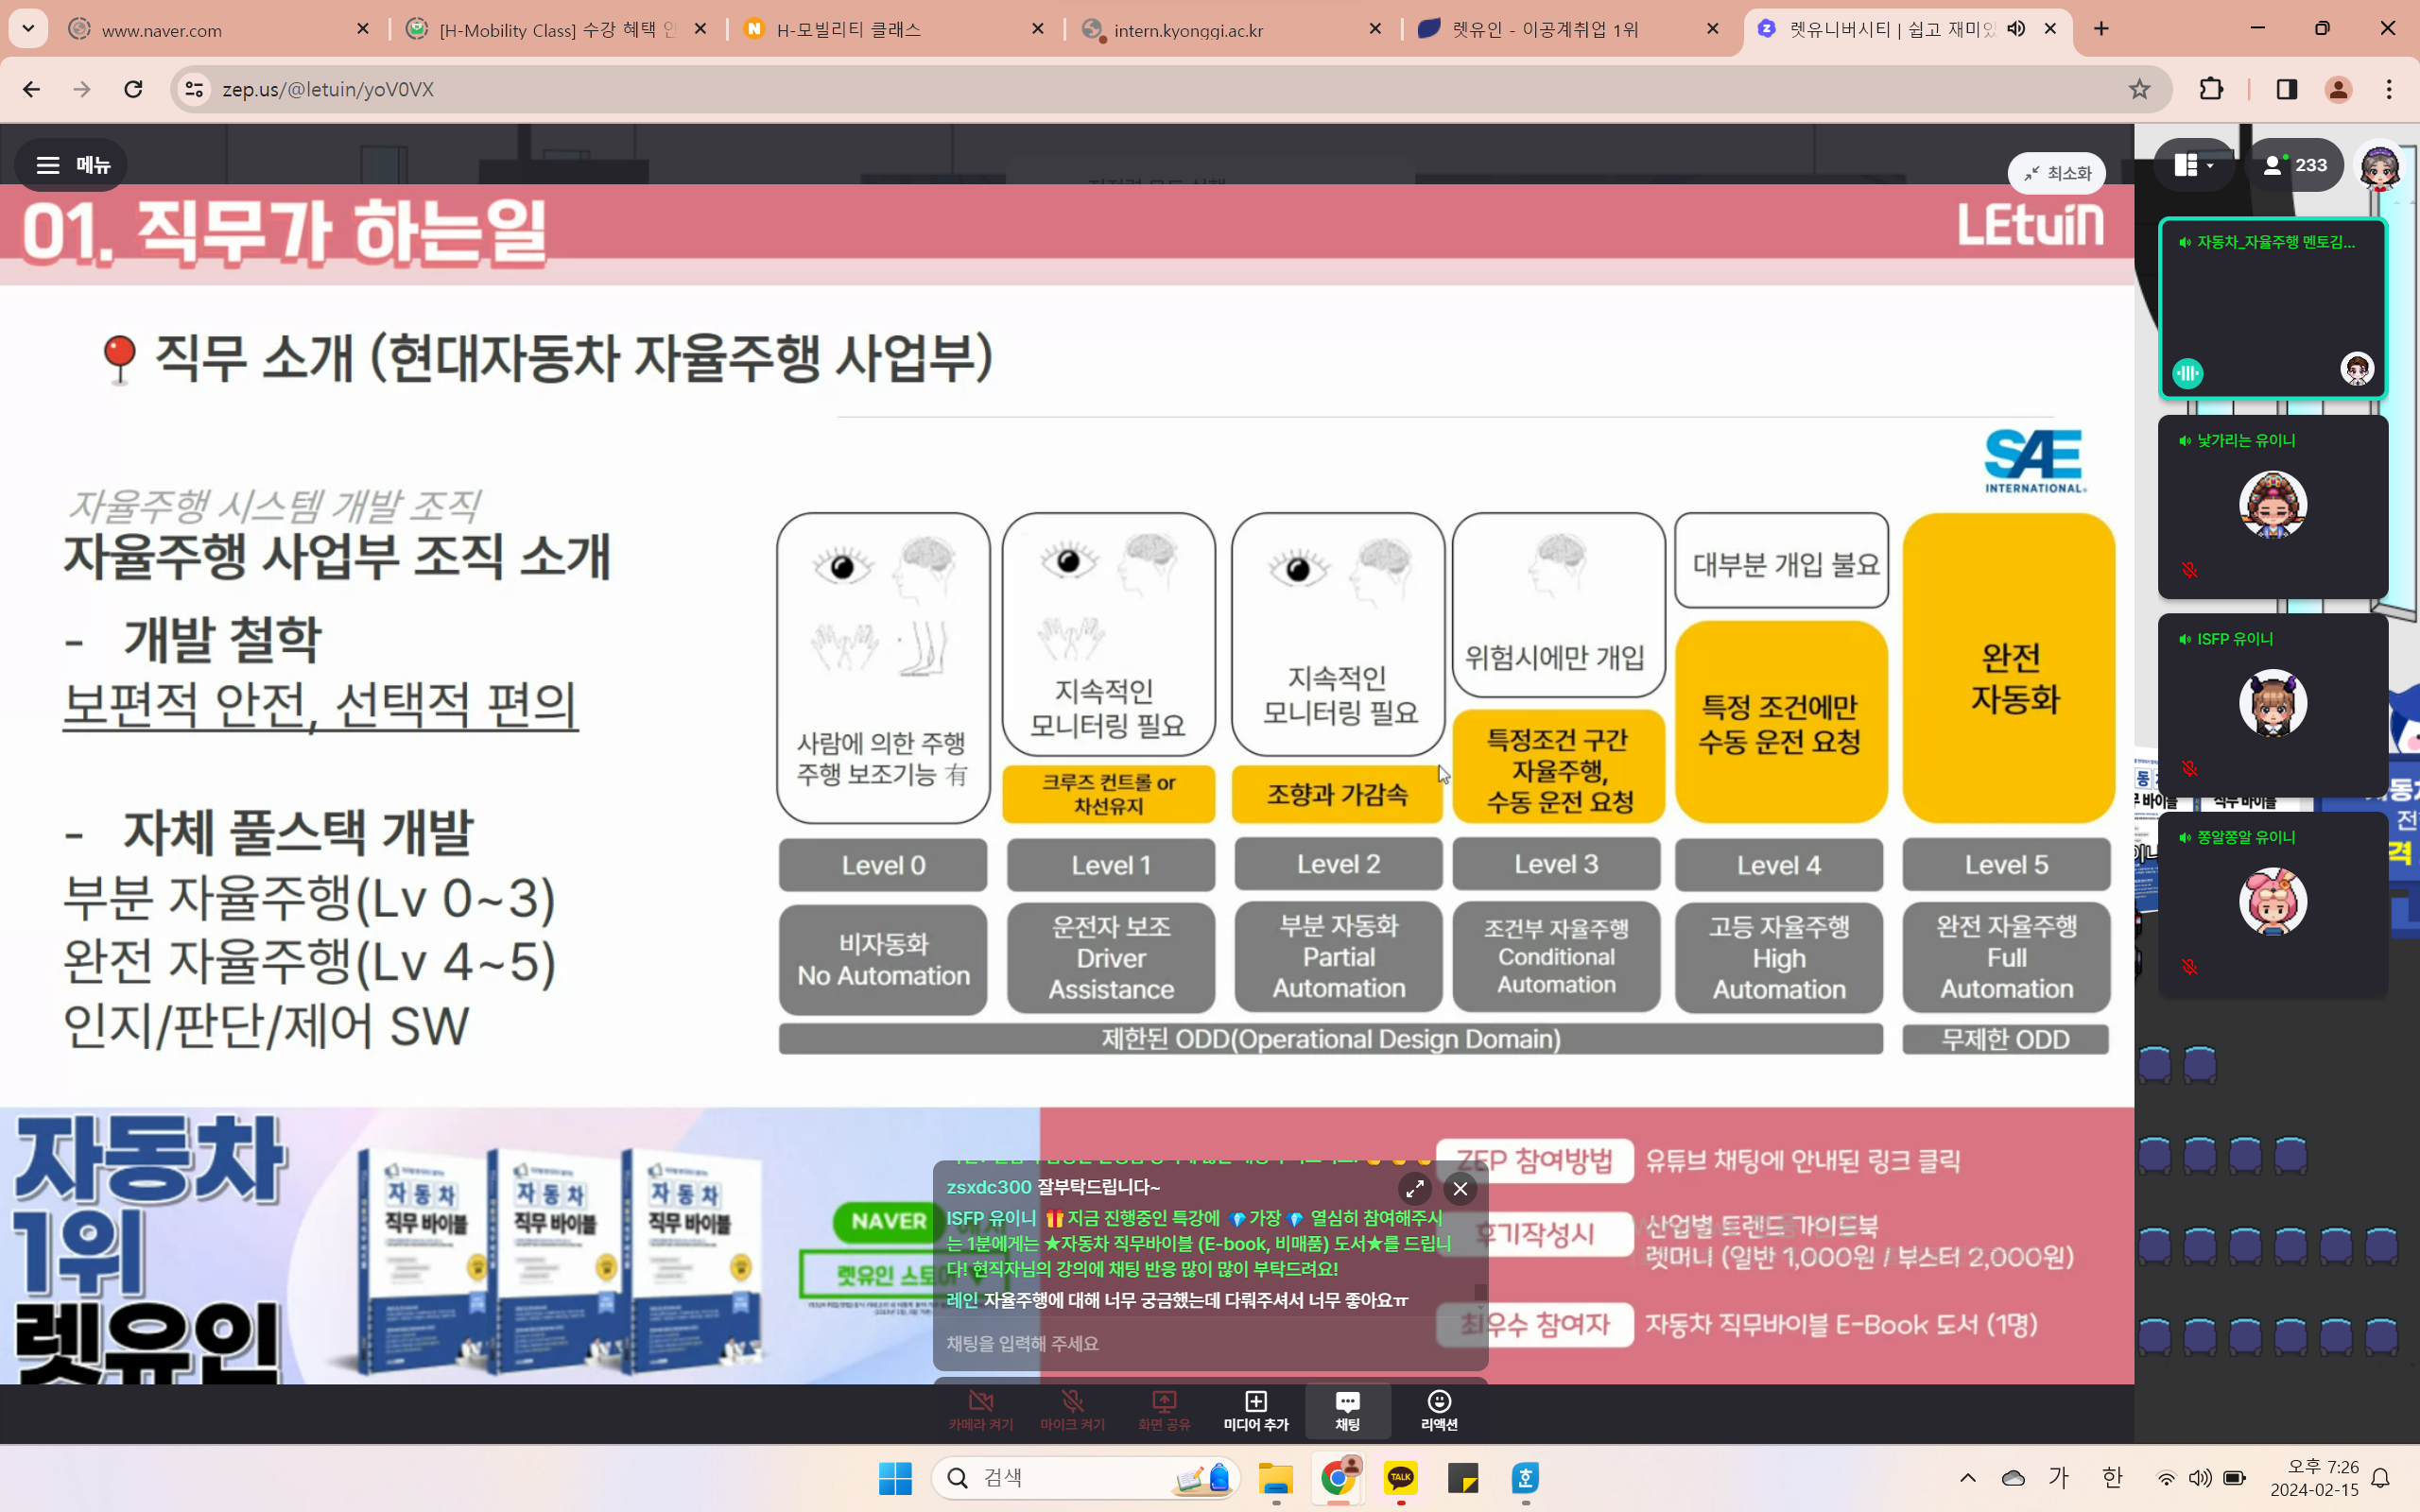This screenshot has height=1512, width=2420.
Task: Open the Windows Start menu
Action: click(895, 1478)
